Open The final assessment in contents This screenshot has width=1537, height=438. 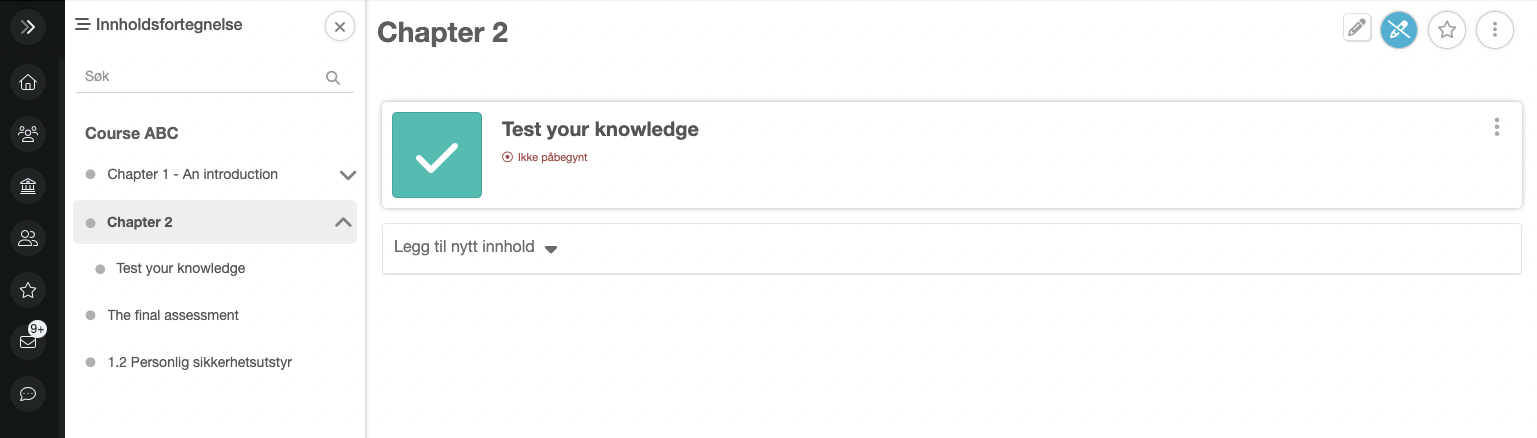pyautogui.click(x=173, y=315)
